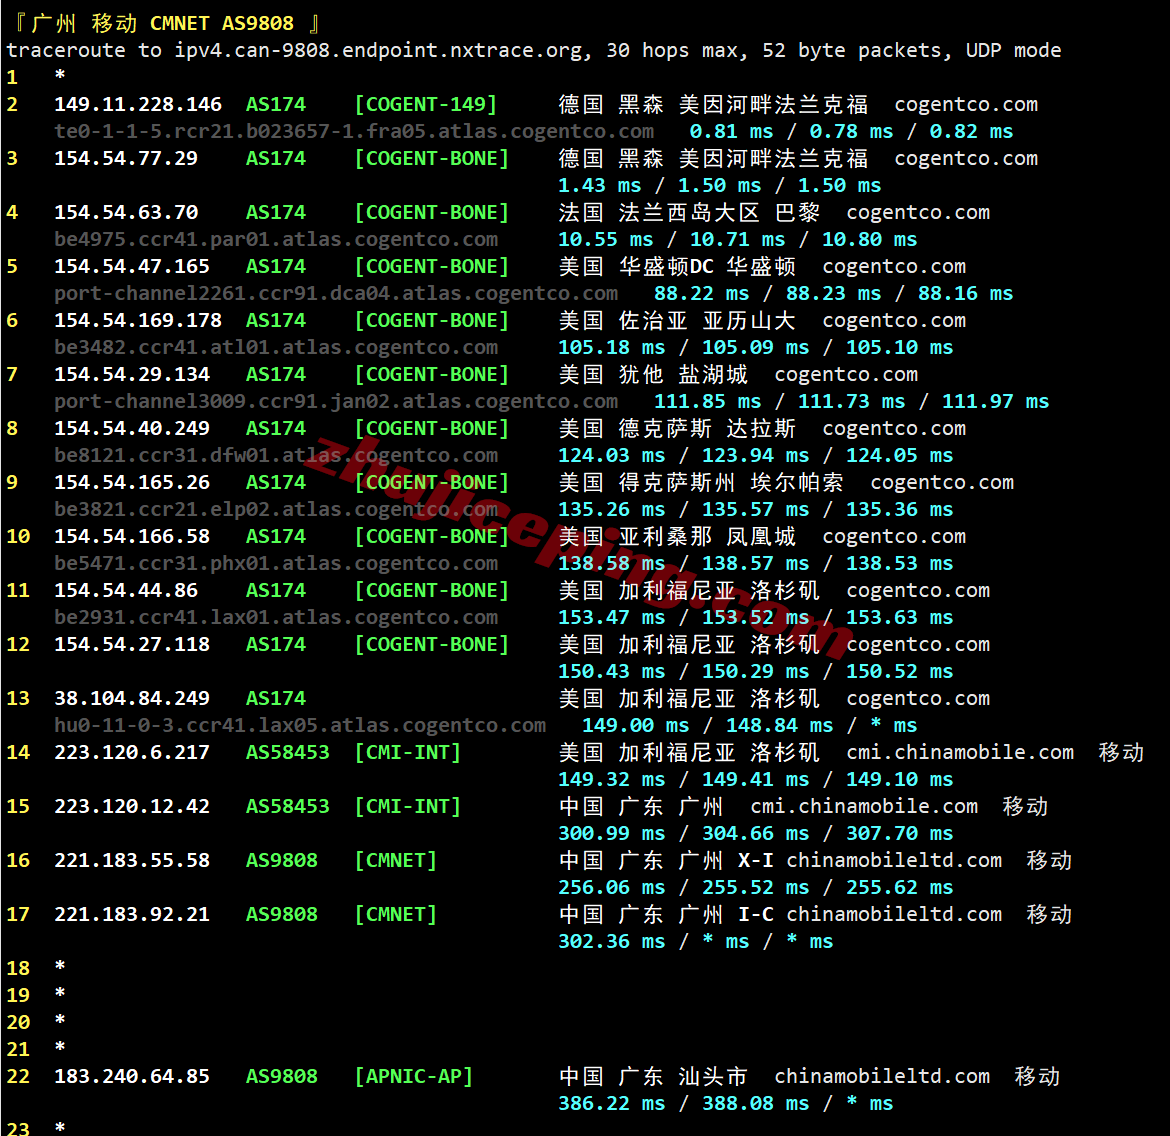1170x1136 pixels.
Task: Click hostname be2931.ccr41.lax01.atlas.cogentco.com
Action: [x=276, y=618]
